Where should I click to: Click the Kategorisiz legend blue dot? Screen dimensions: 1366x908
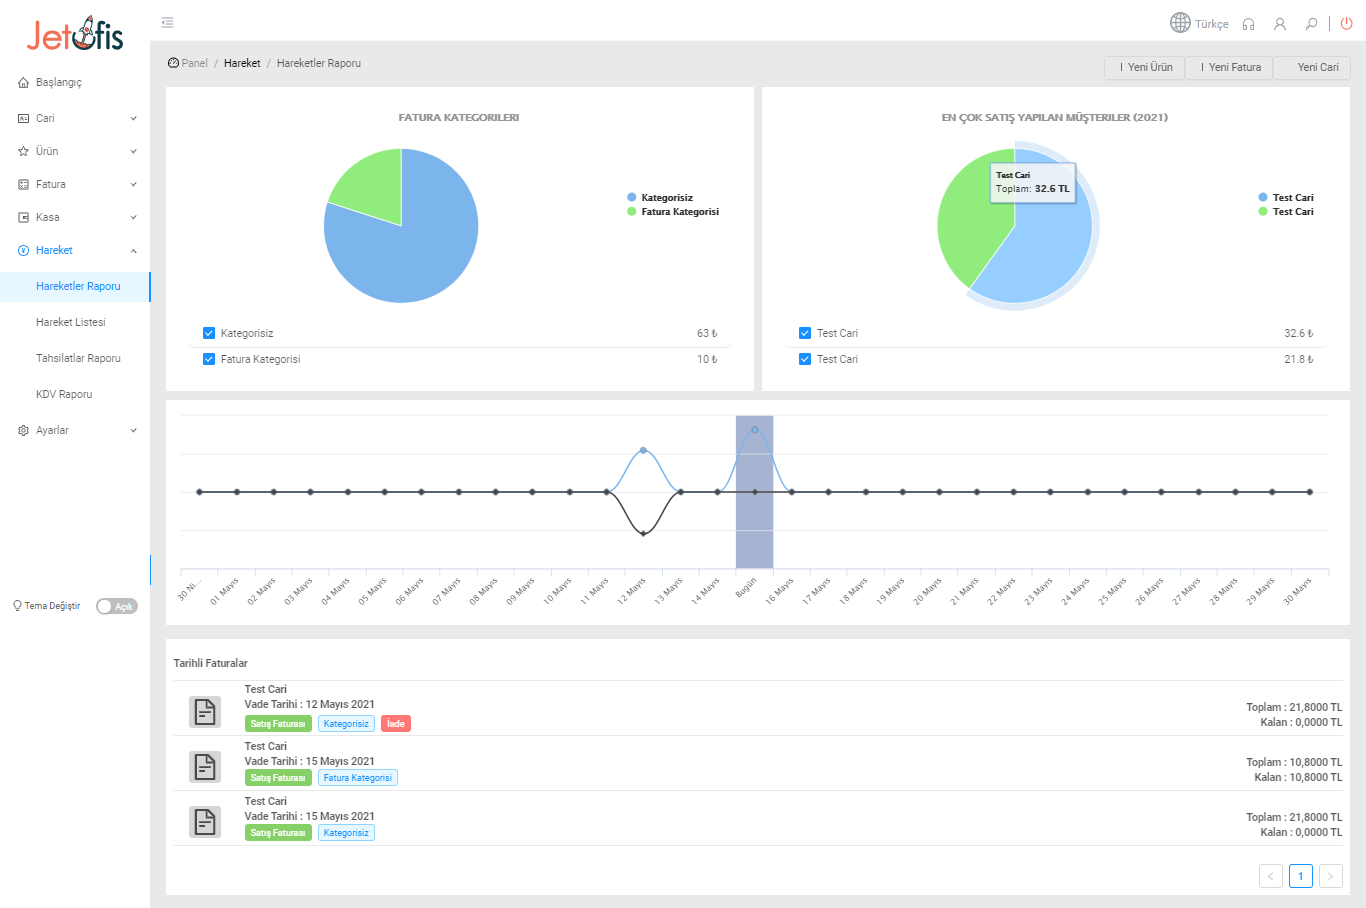(631, 197)
